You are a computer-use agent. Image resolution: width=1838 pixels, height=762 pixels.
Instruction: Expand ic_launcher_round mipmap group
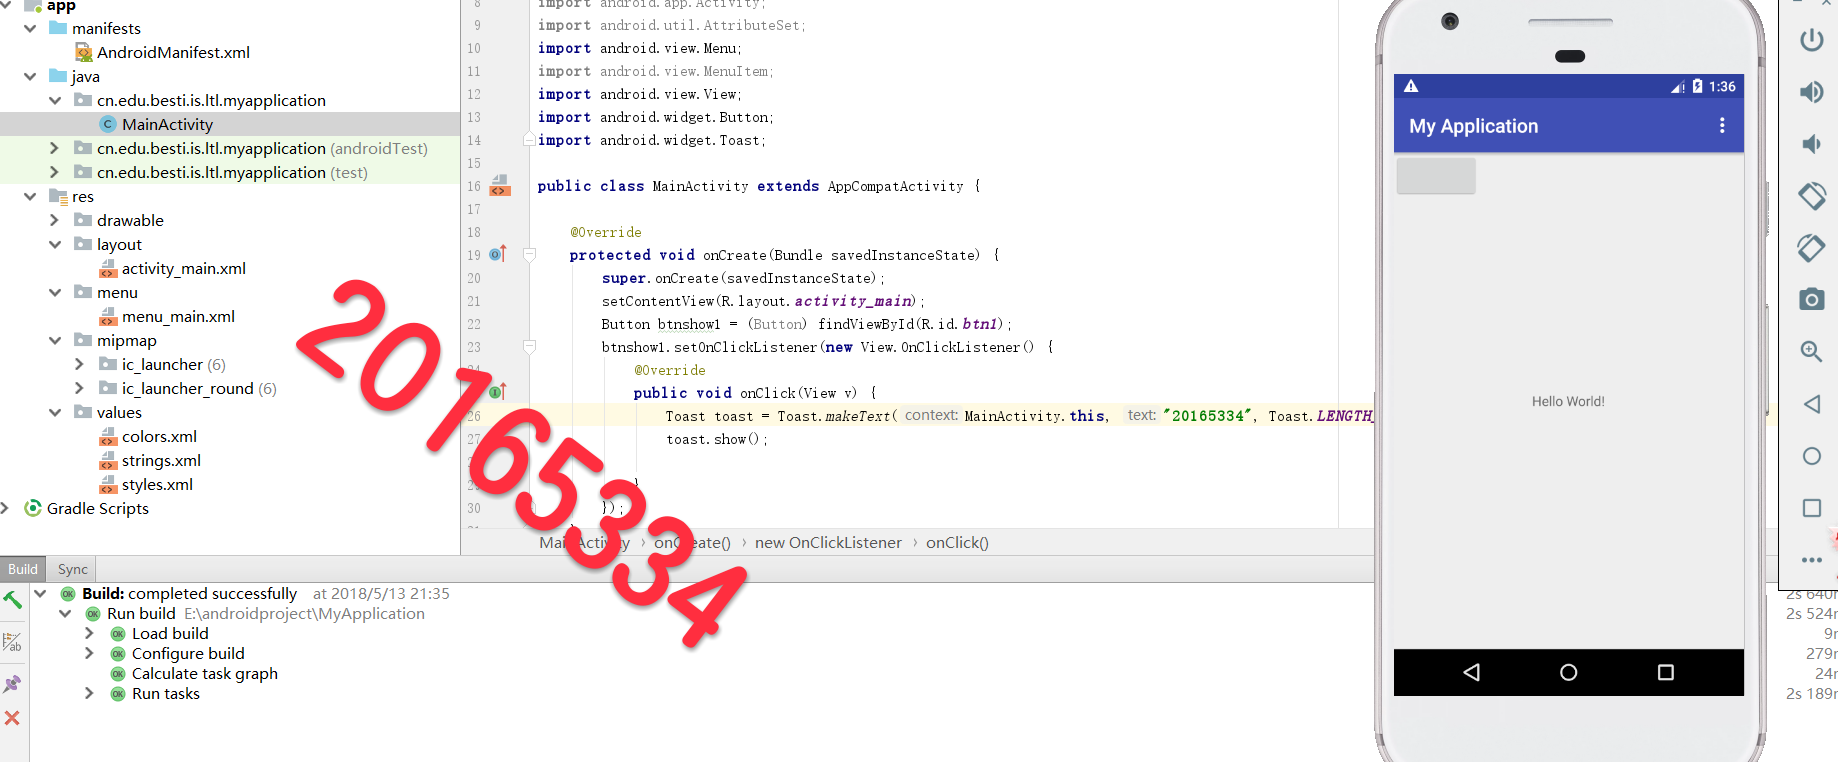[x=80, y=388]
